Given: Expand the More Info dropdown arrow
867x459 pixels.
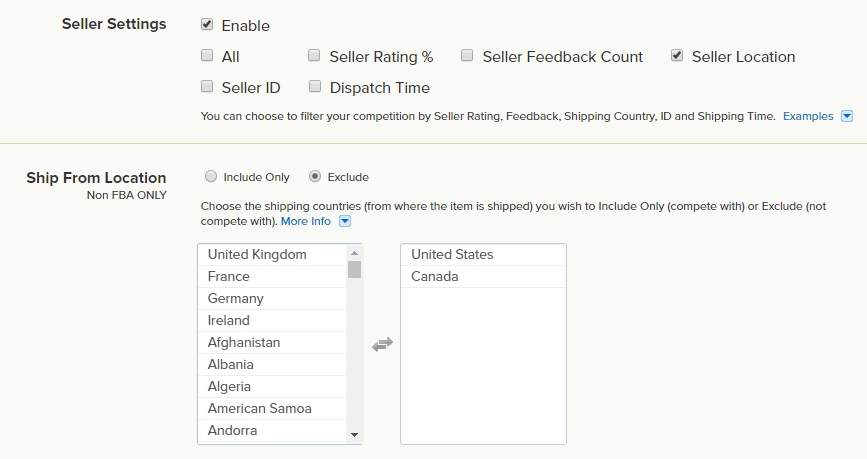Looking at the screenshot, I should [345, 221].
